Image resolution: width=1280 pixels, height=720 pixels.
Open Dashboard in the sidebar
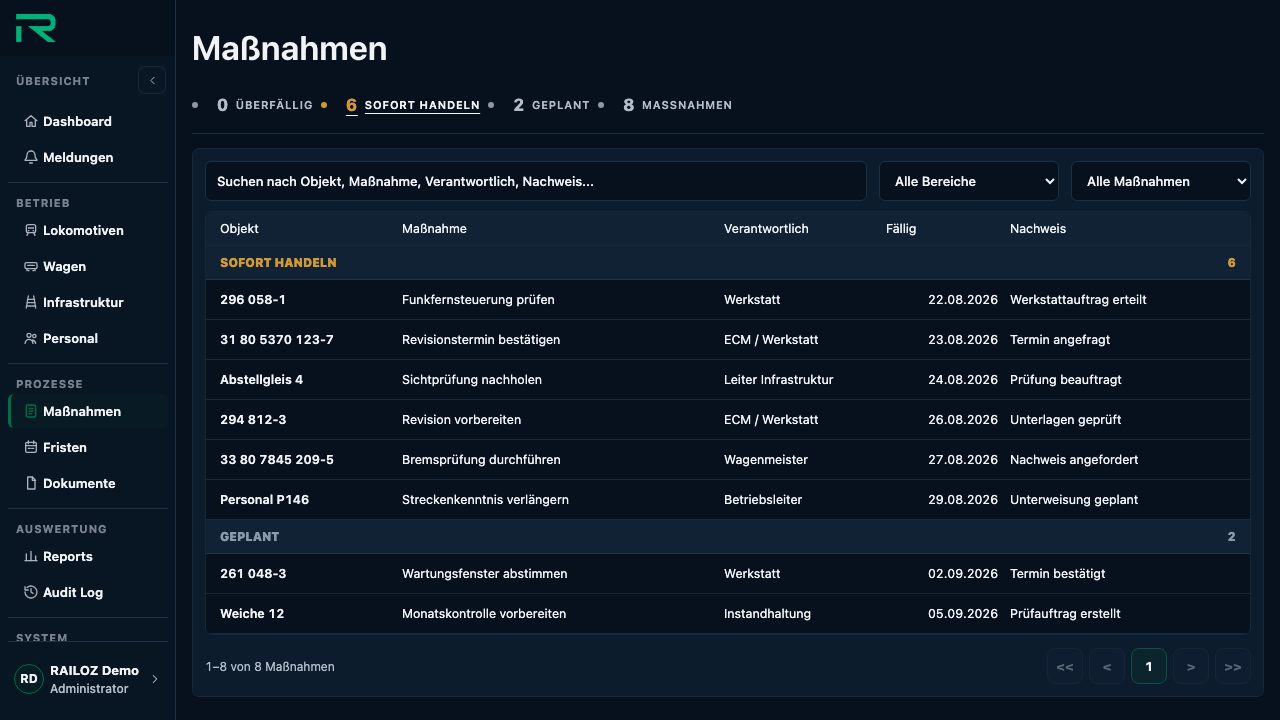coord(88,121)
